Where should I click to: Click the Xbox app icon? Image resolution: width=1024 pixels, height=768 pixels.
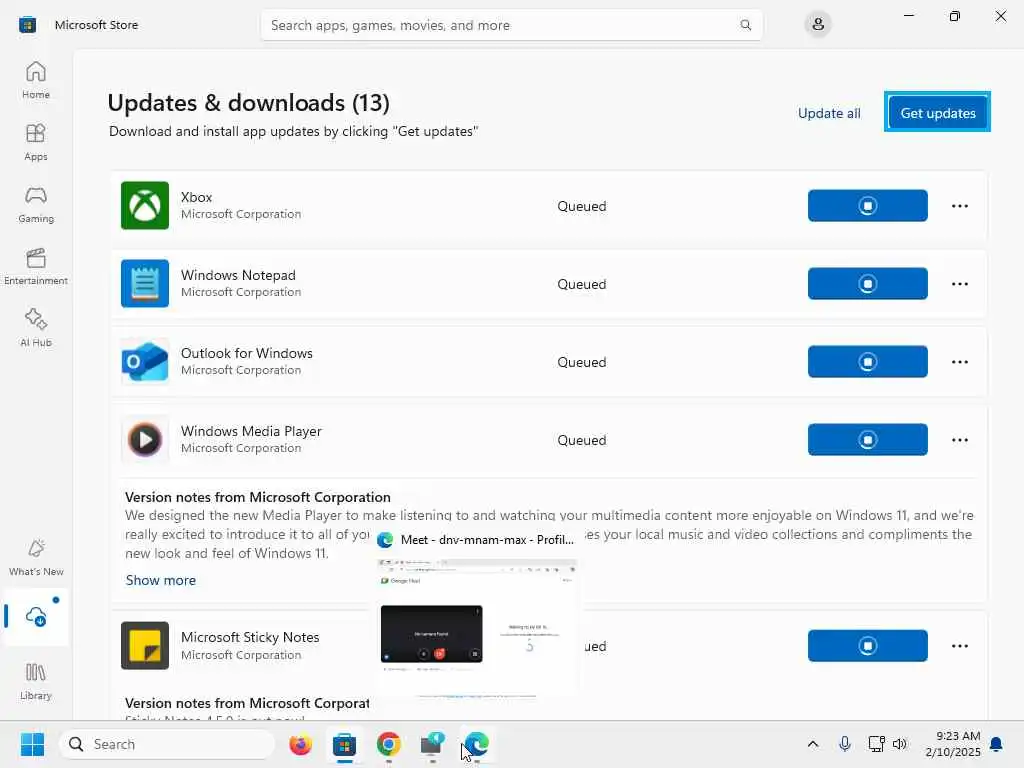coord(145,206)
